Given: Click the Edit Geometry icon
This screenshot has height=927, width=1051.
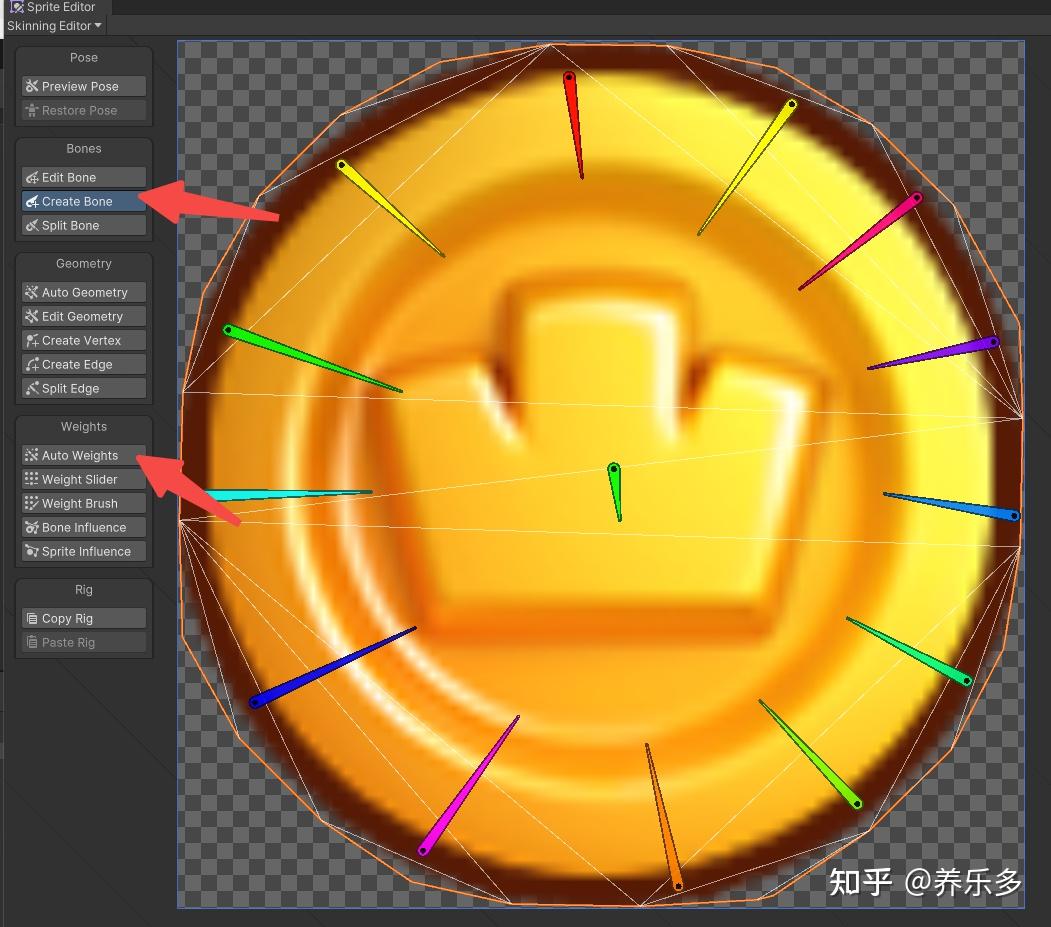Looking at the screenshot, I should point(32,316).
